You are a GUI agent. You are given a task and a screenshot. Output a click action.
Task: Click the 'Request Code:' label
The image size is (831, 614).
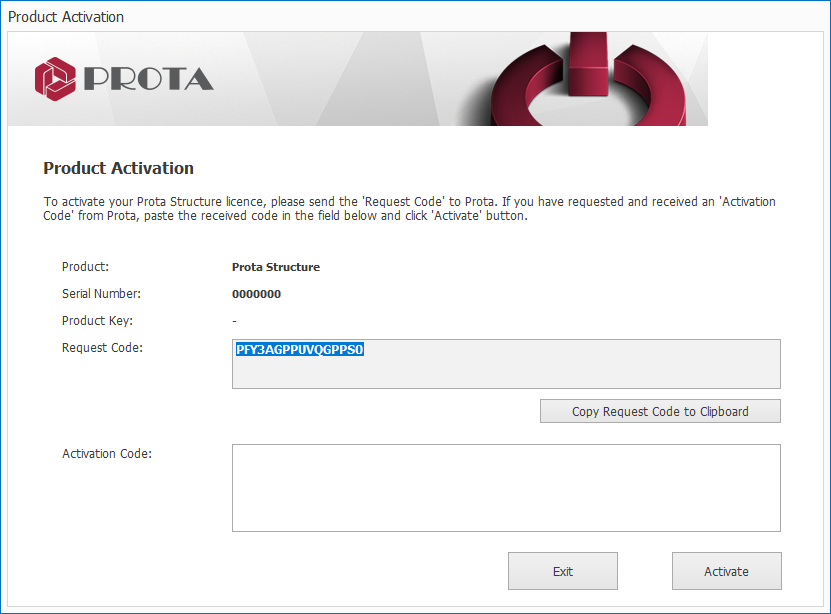click(x=102, y=348)
